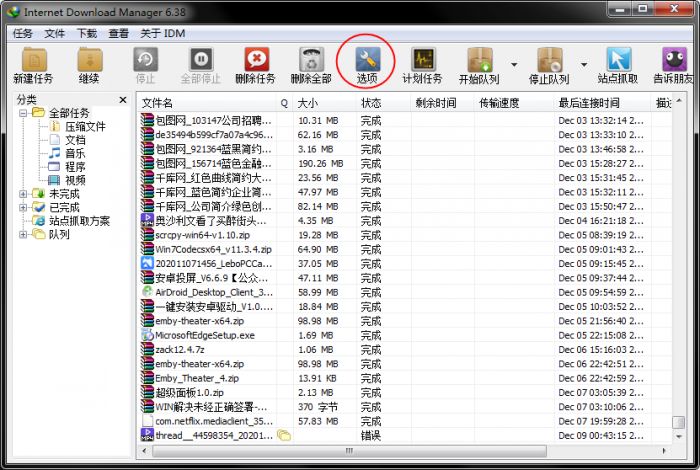The height and width of the screenshot is (470, 700).
Task: Open 选项 options wrench icon
Action: point(367,59)
